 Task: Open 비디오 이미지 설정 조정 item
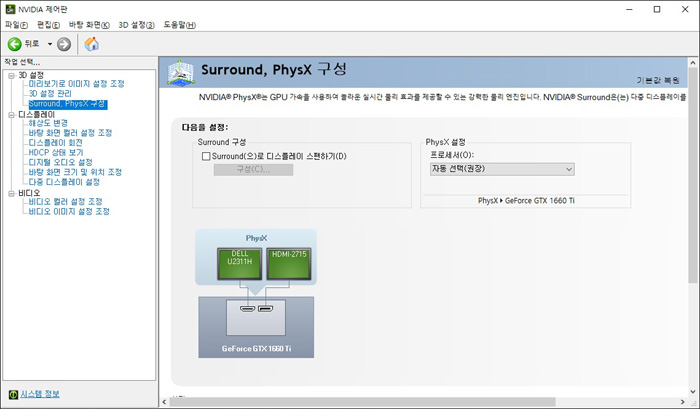coord(69,212)
